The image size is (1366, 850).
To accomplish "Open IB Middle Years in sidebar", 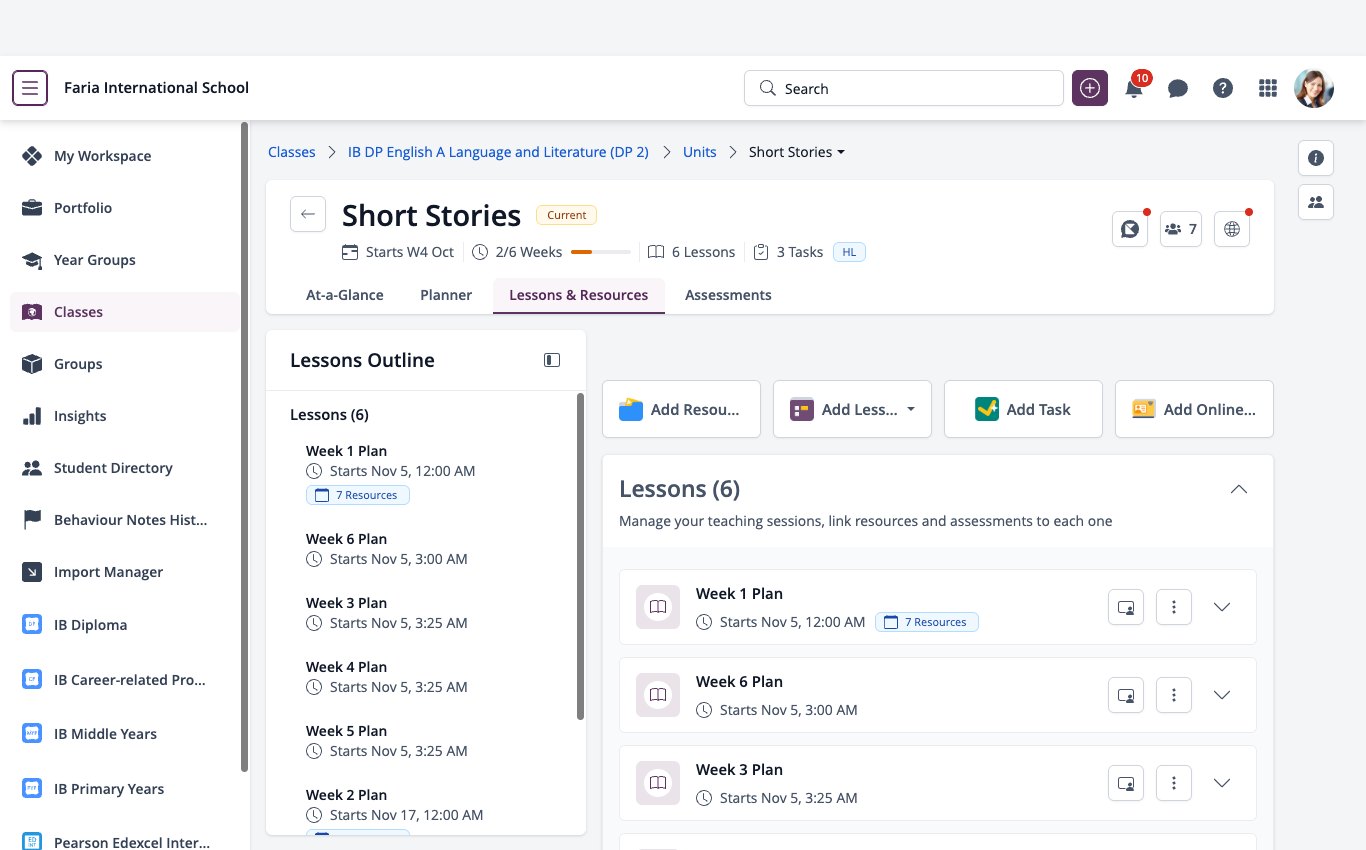I will [x=124, y=734].
